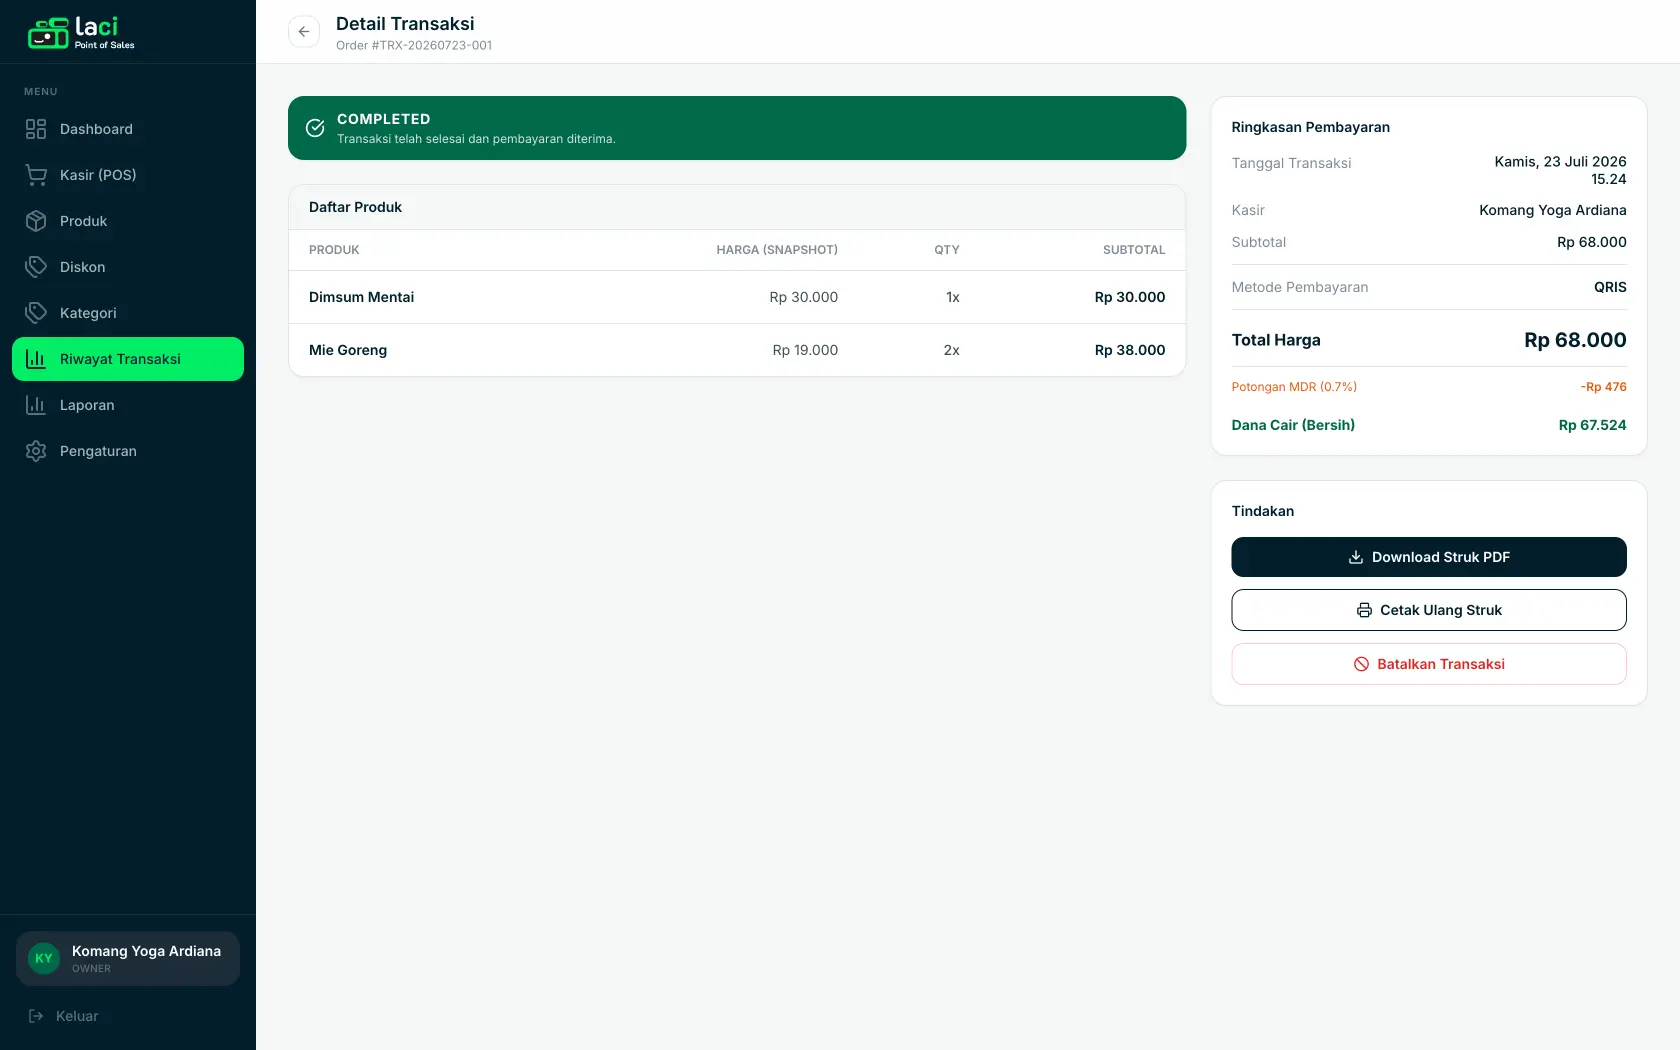The height and width of the screenshot is (1050, 1680).
Task: Click the Keluar logout icon
Action: click(36, 1016)
